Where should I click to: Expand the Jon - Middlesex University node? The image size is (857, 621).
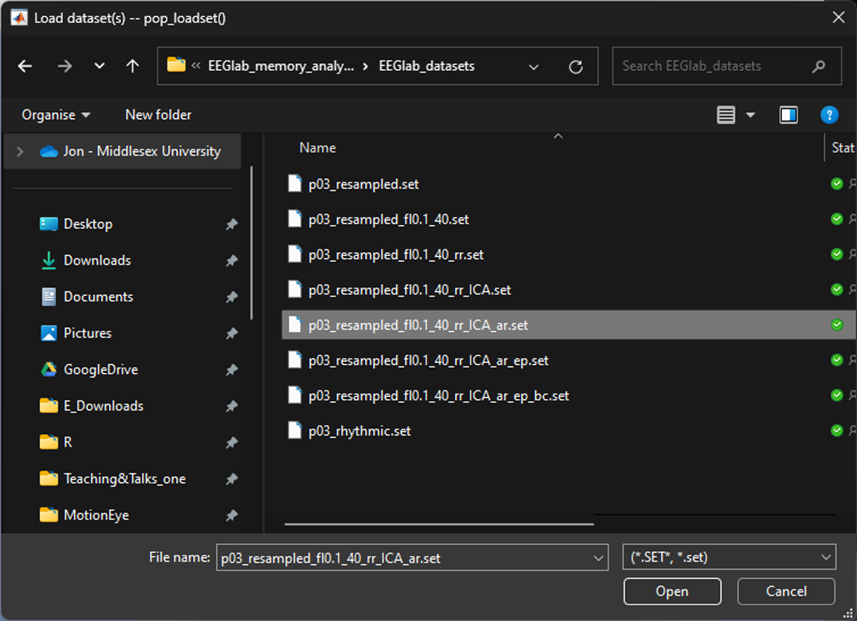(20, 151)
